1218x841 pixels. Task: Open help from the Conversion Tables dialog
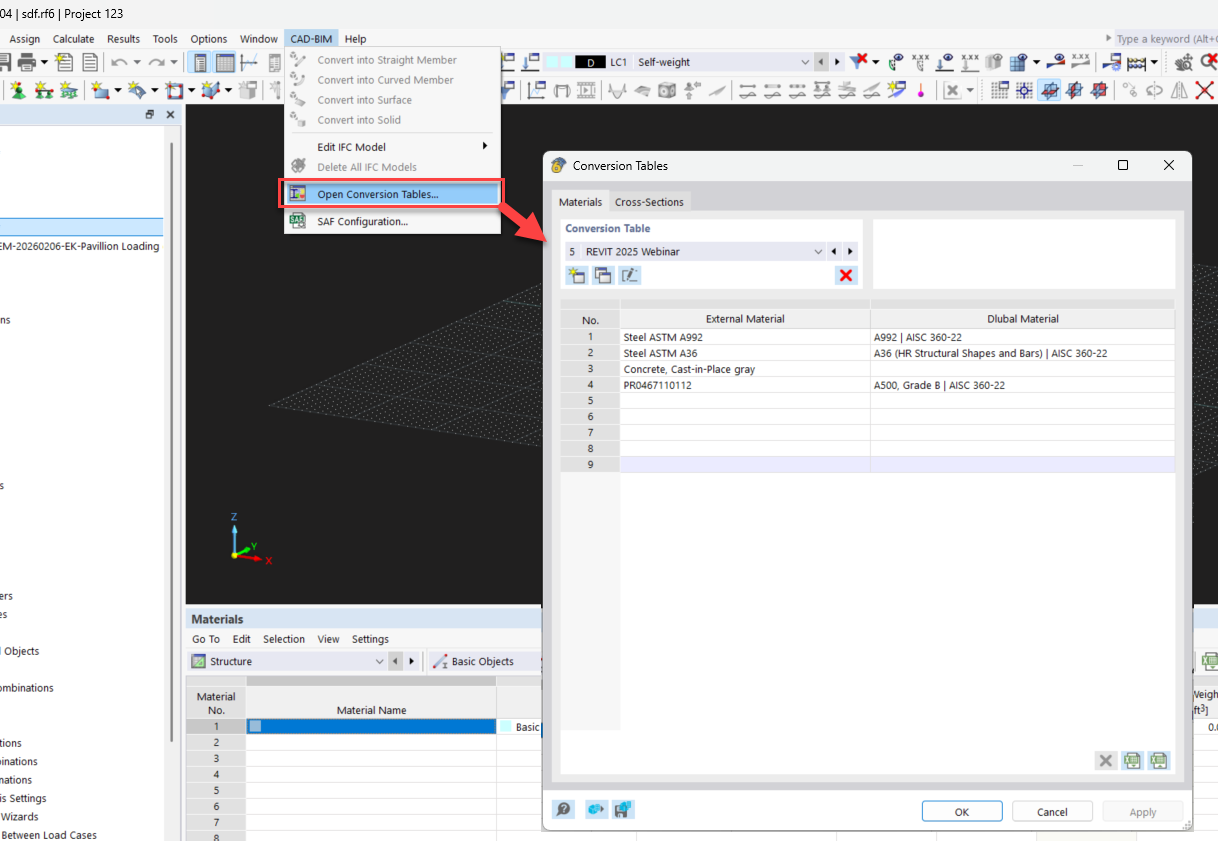coord(563,808)
